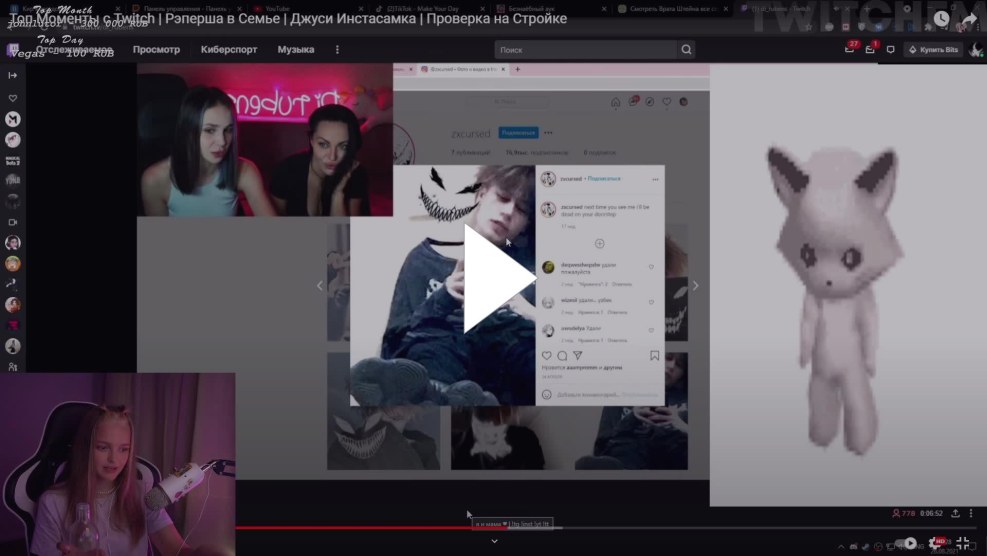Screen dimensions: 987x556
Task: Open the Отслеживаемое tab in Twitch navigation
Action: (x=74, y=49)
